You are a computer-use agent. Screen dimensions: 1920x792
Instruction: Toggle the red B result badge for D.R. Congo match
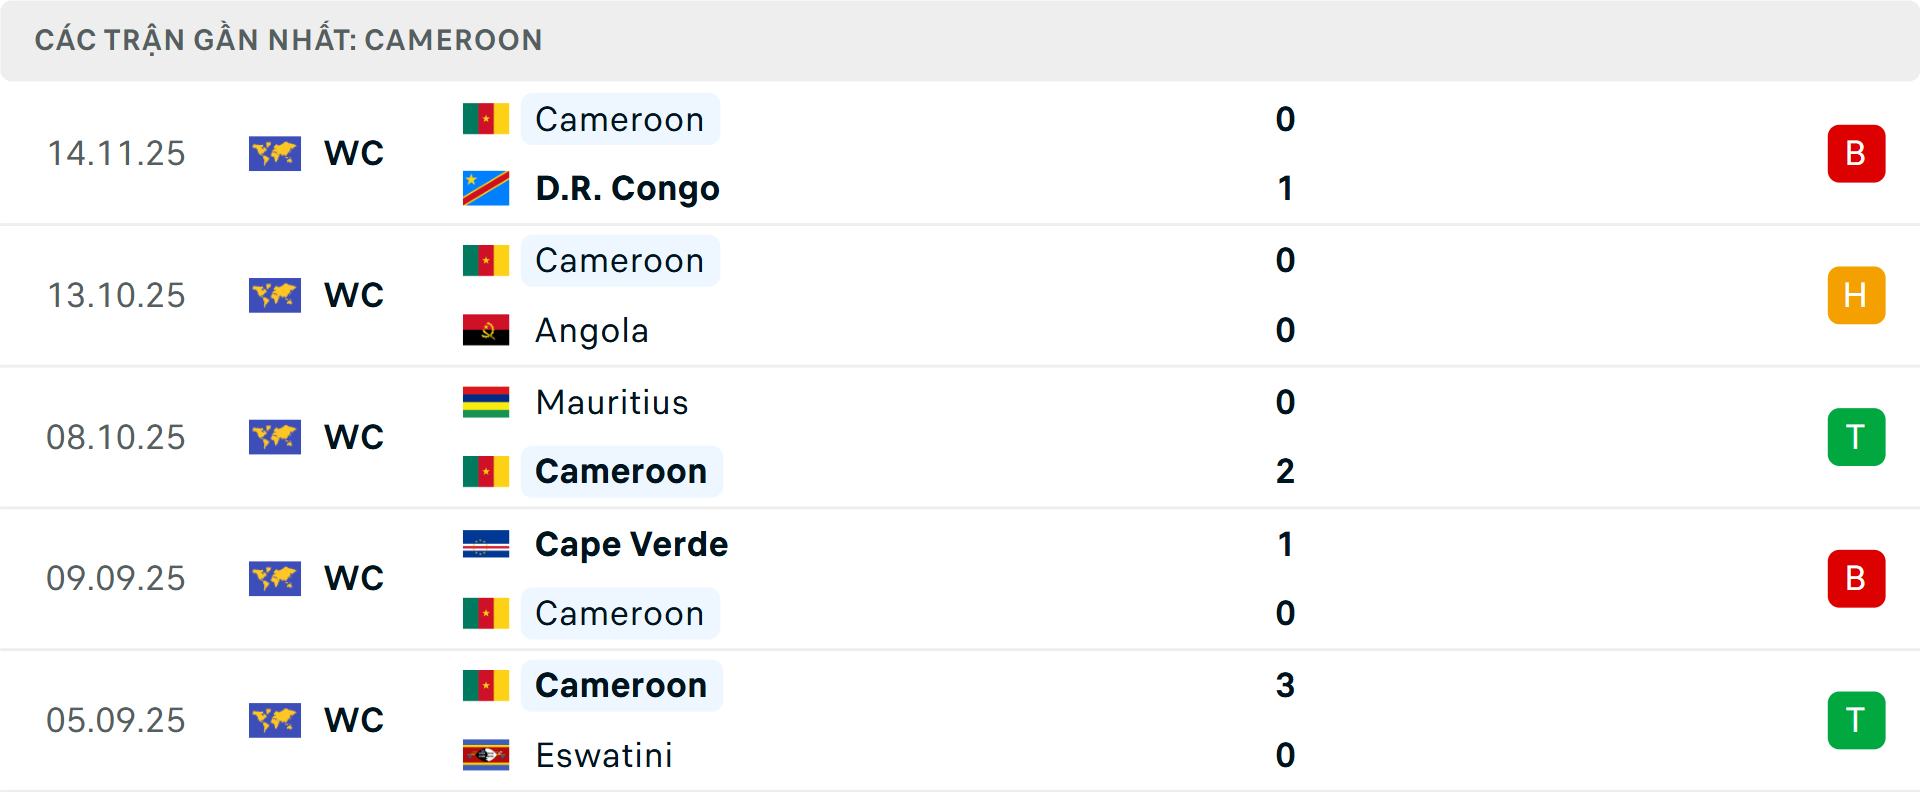coord(1856,153)
